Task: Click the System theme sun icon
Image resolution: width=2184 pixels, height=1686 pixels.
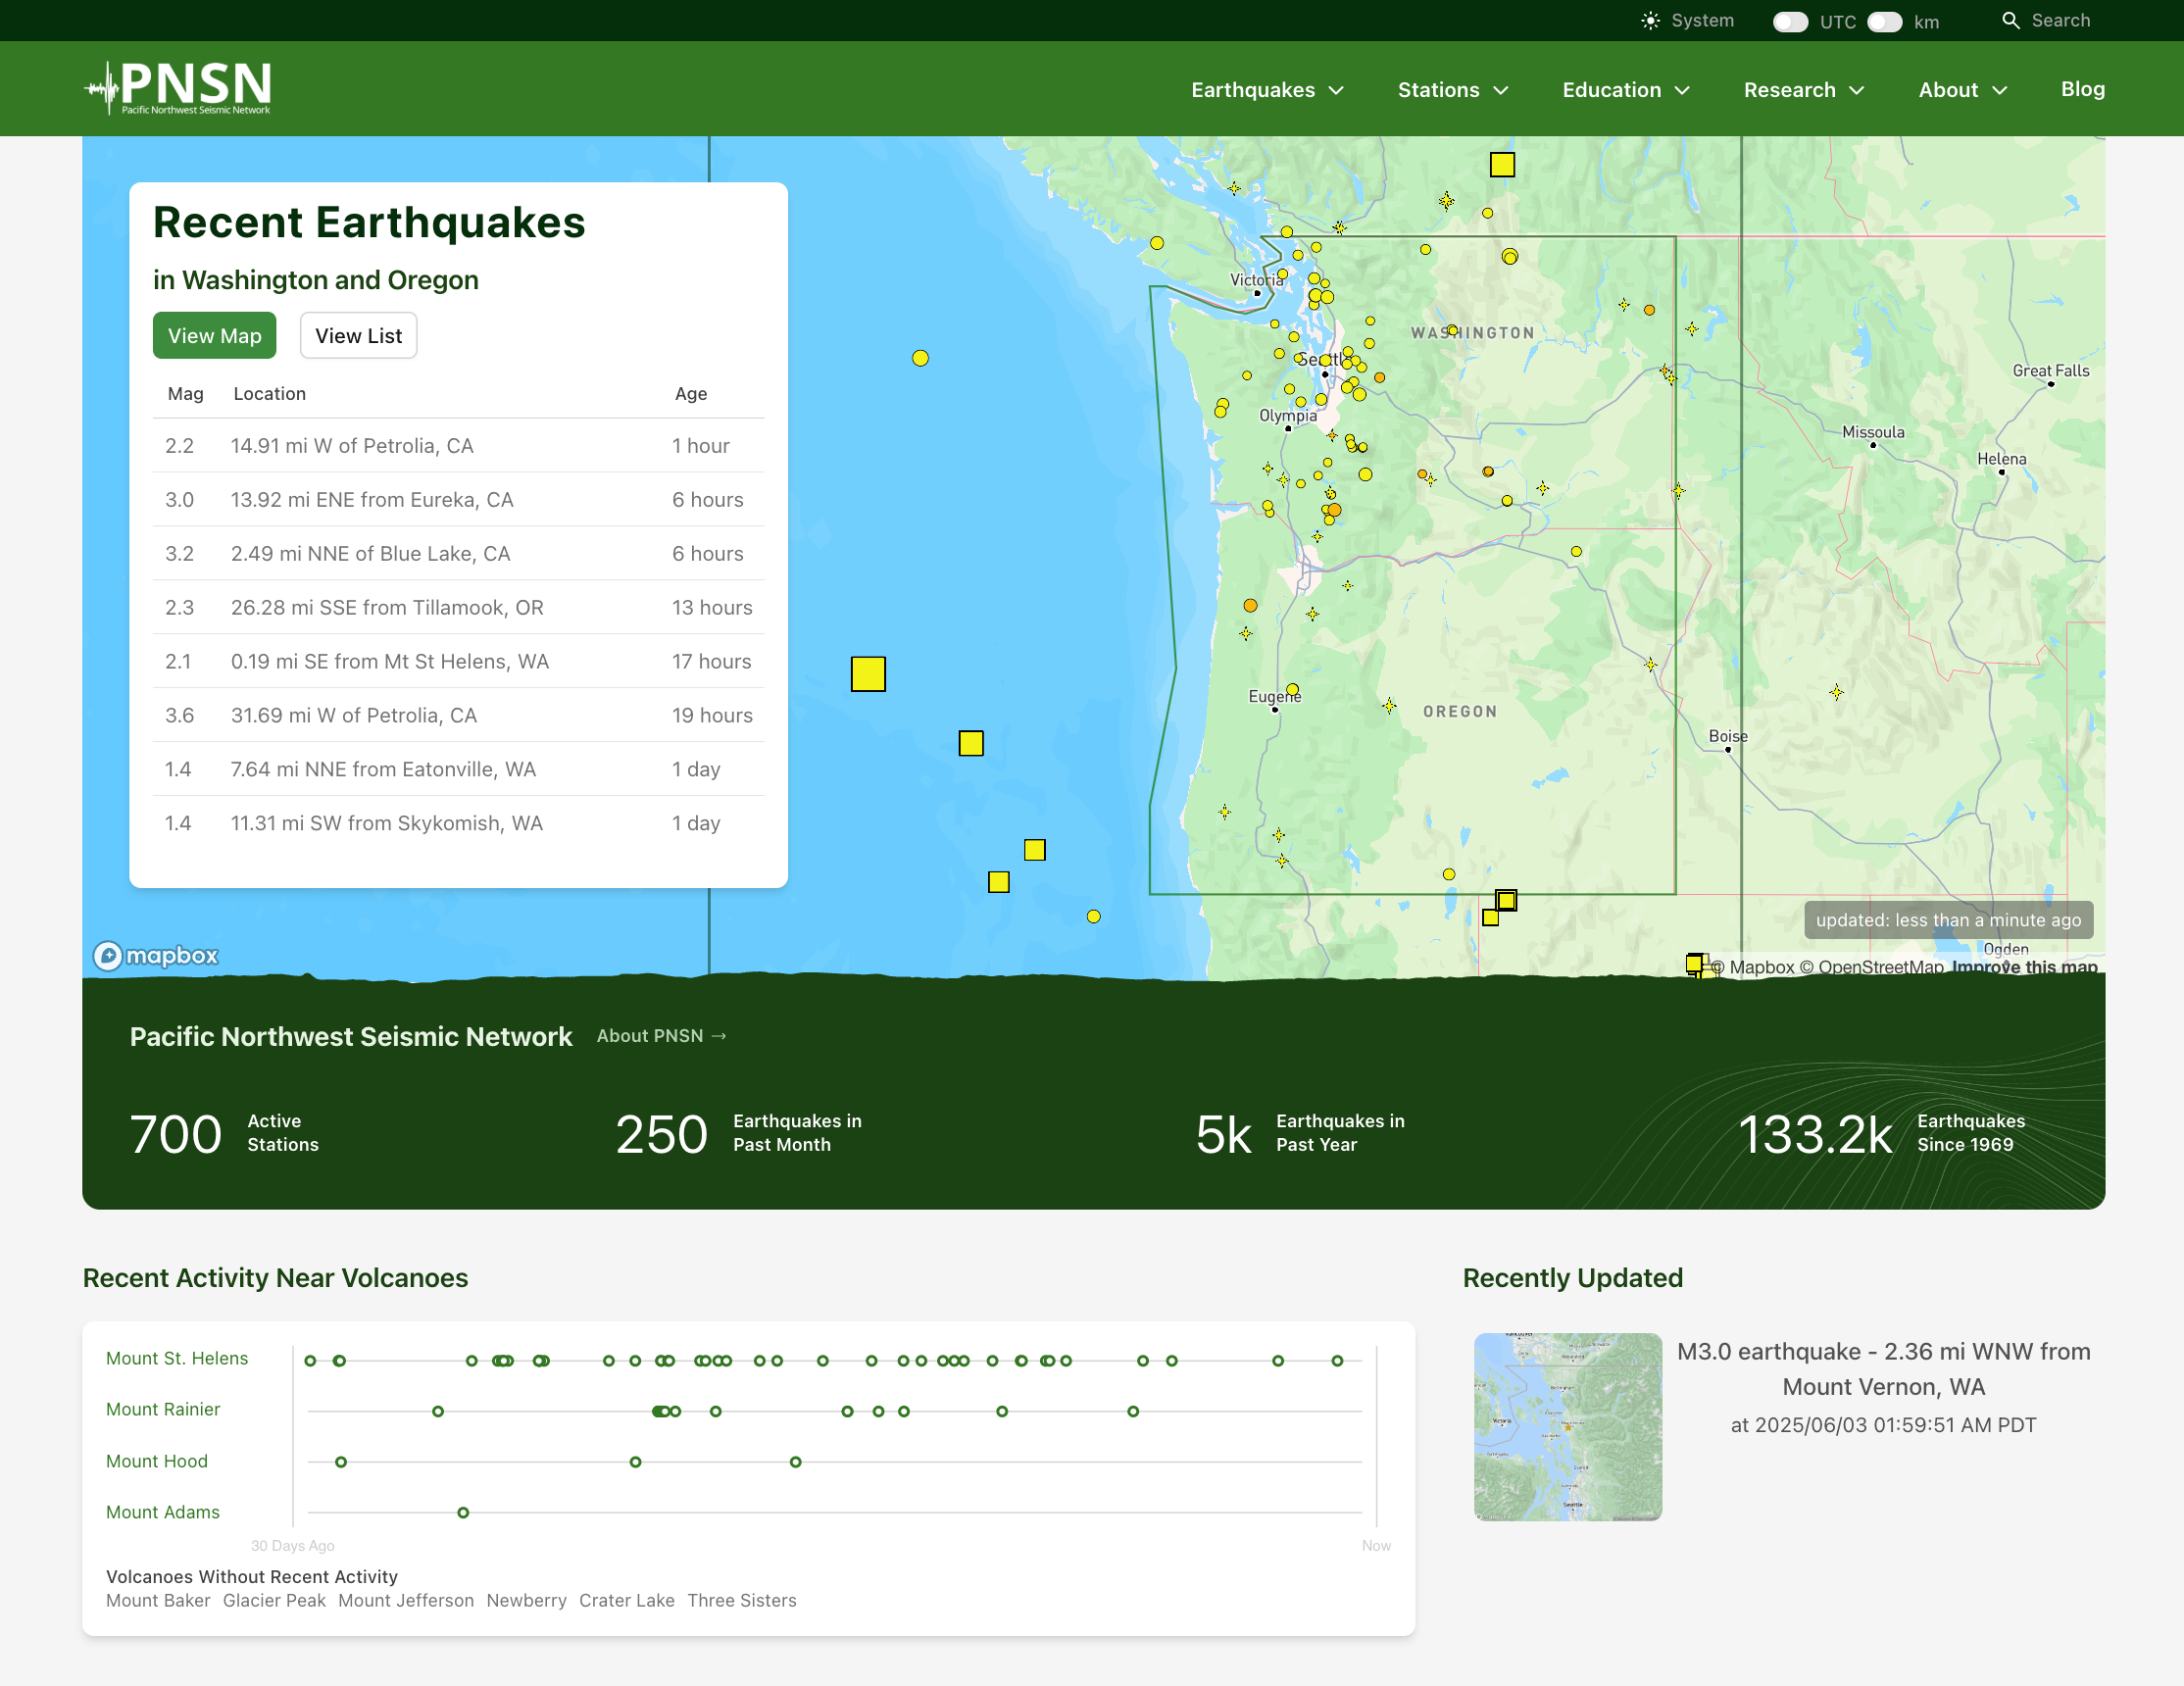Action: (x=1650, y=20)
